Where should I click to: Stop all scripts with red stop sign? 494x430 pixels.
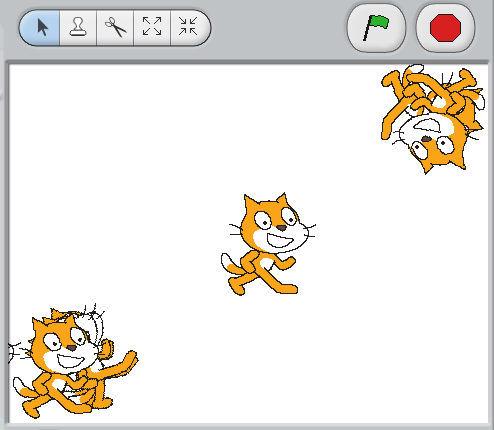(445, 28)
